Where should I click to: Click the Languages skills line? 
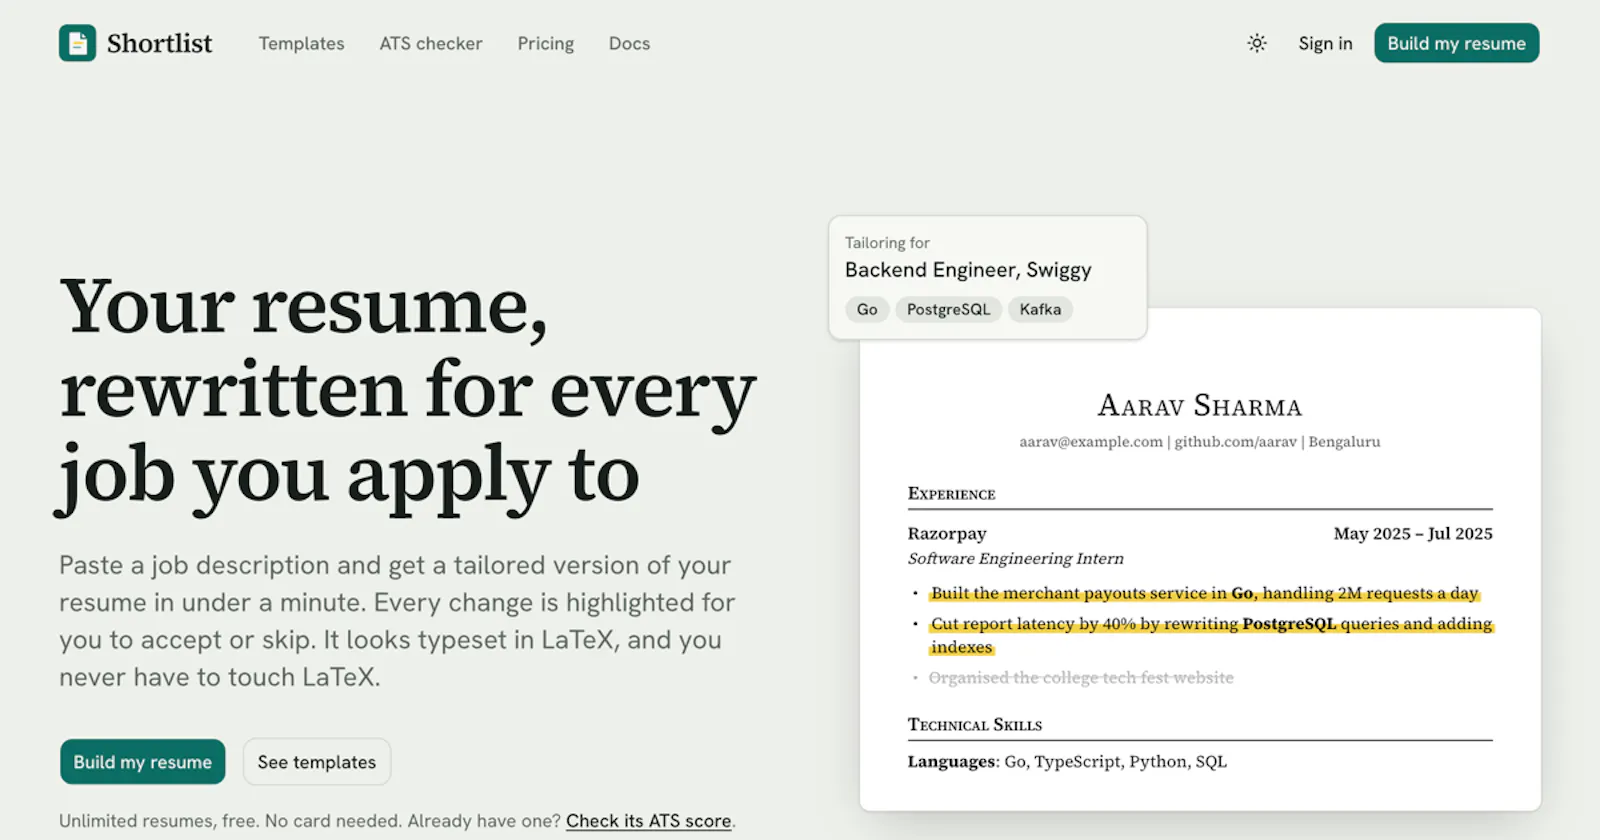(x=1067, y=762)
